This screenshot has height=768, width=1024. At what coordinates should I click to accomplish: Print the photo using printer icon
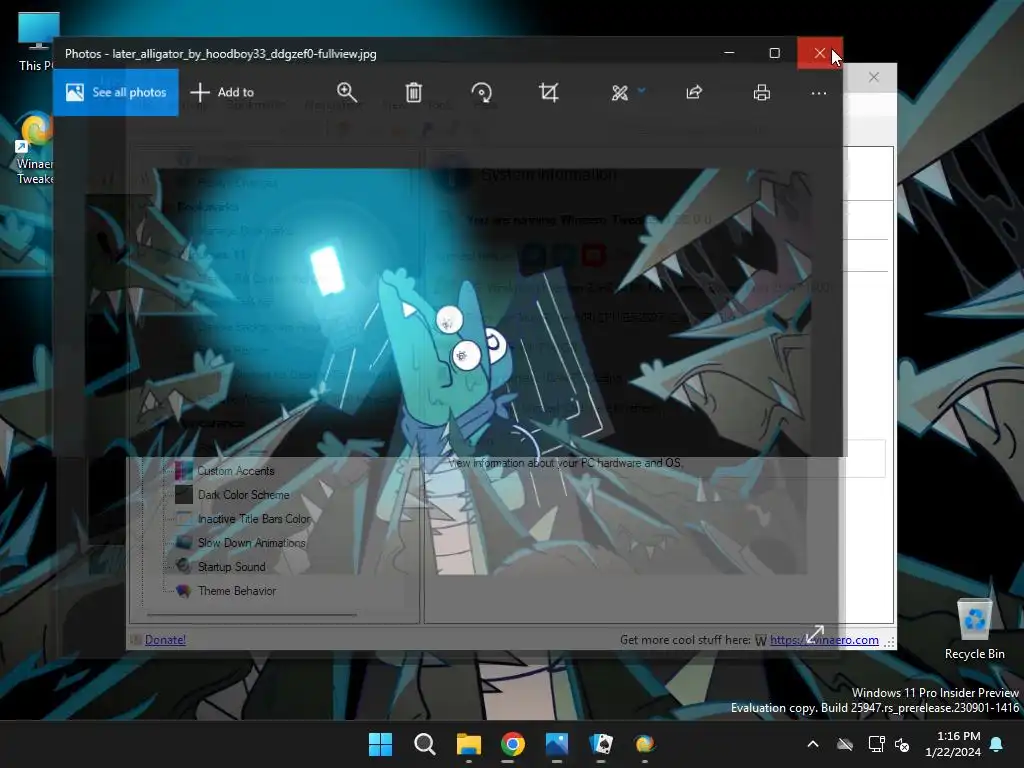pyautogui.click(x=761, y=92)
